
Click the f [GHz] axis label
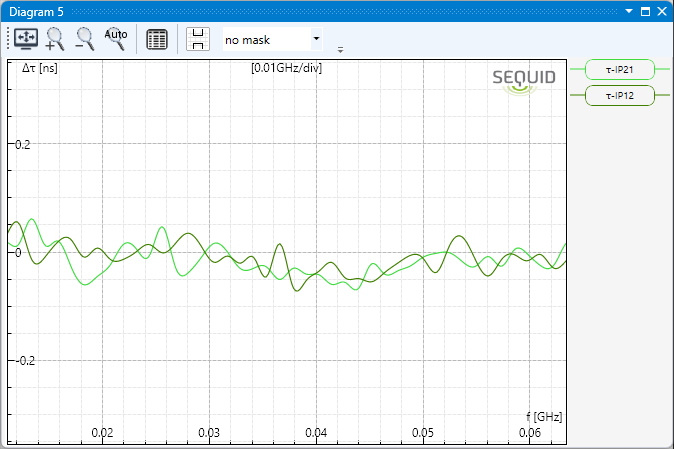[544, 415]
